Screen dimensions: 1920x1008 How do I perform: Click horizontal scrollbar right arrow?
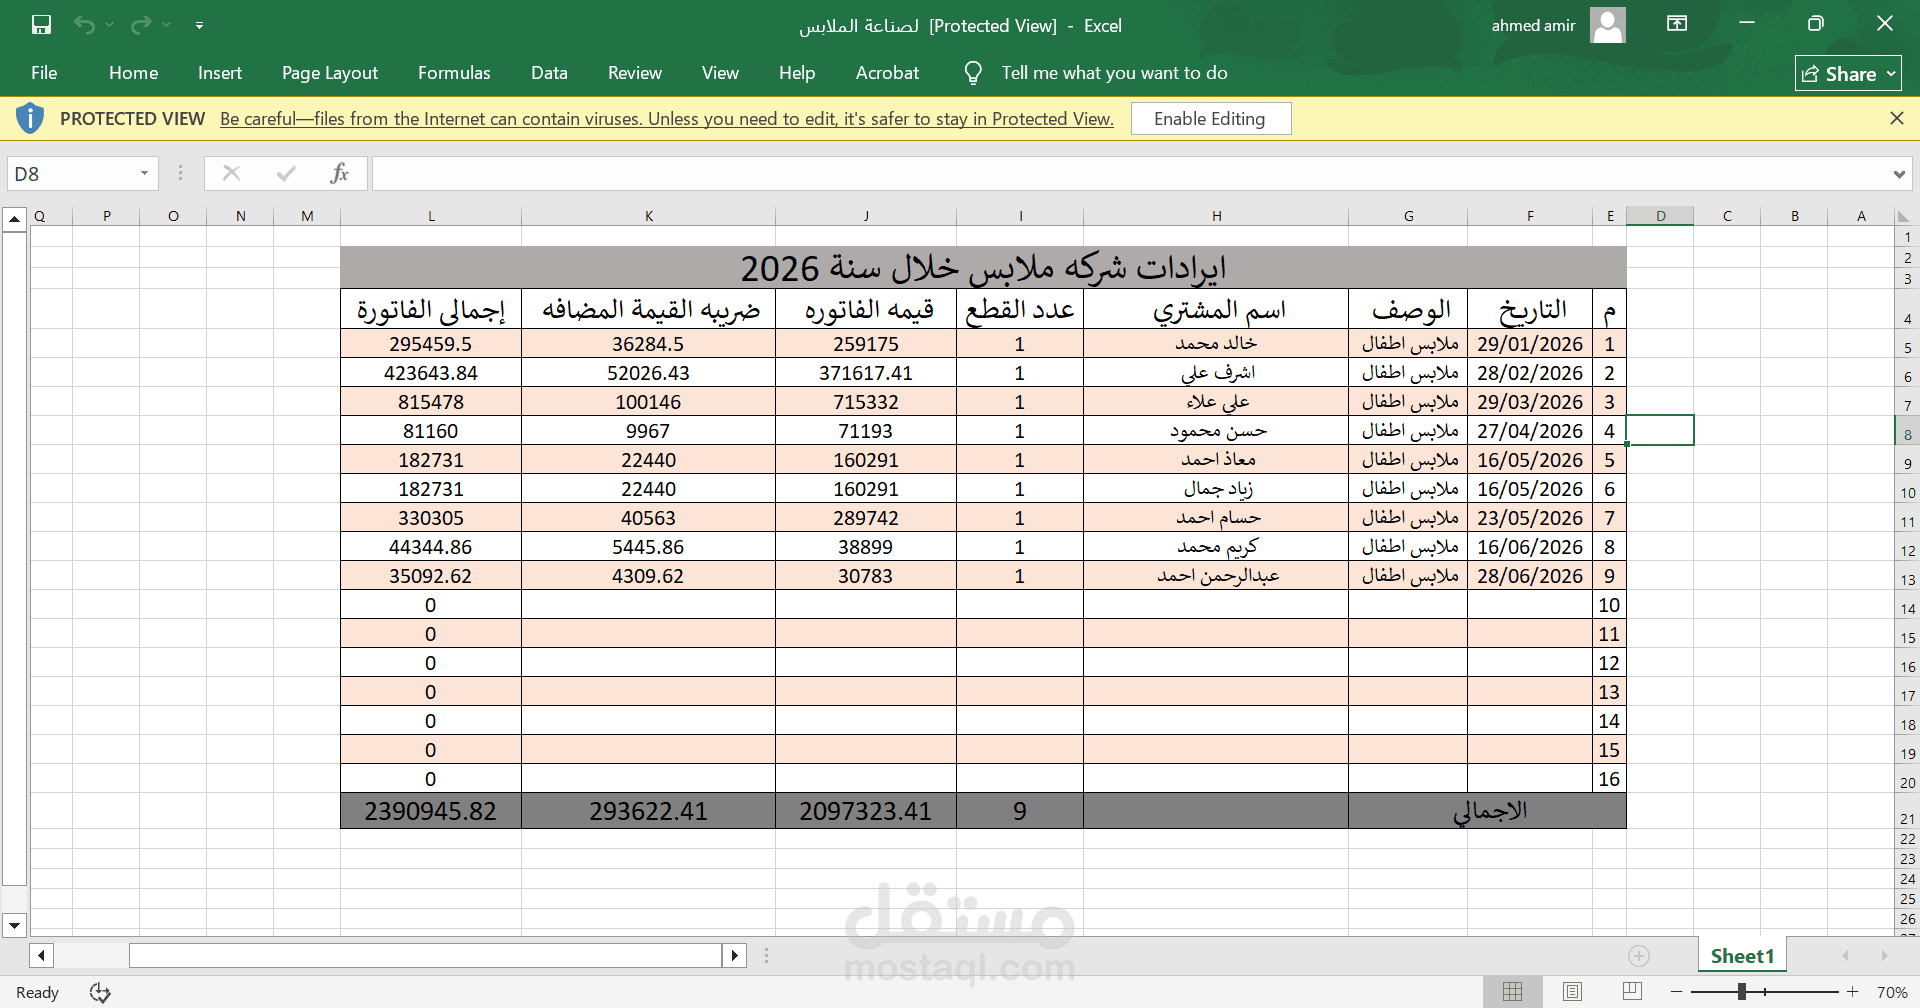(735, 955)
